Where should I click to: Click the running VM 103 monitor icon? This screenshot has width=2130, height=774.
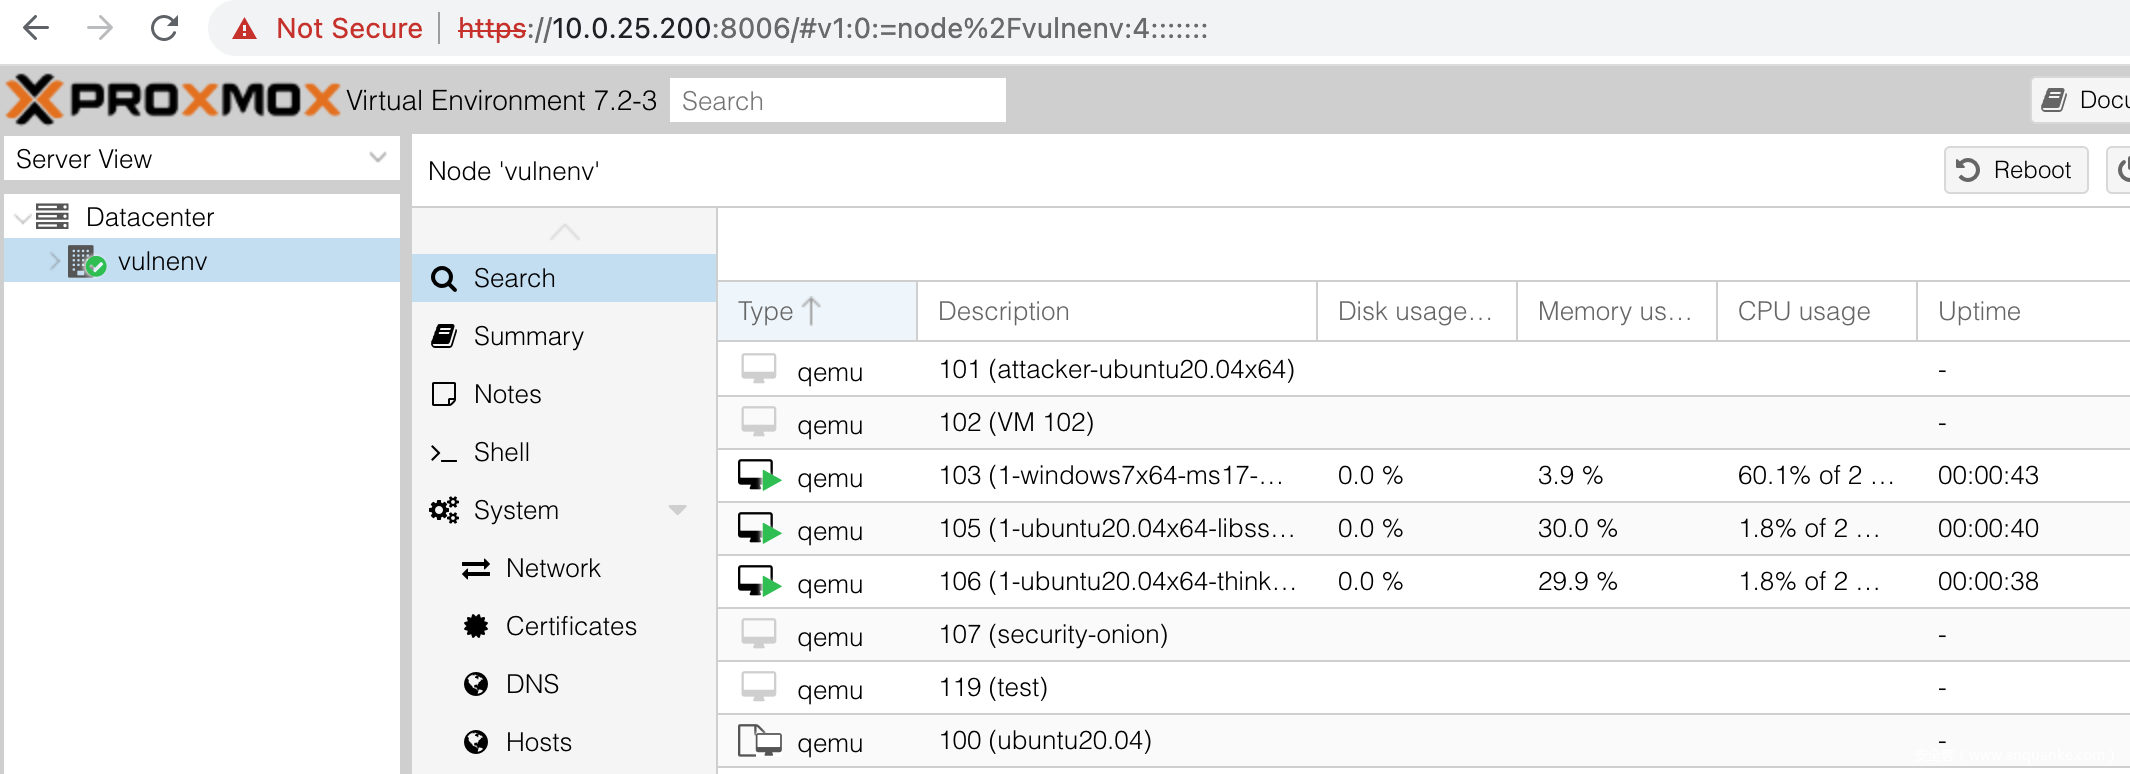coord(759,475)
